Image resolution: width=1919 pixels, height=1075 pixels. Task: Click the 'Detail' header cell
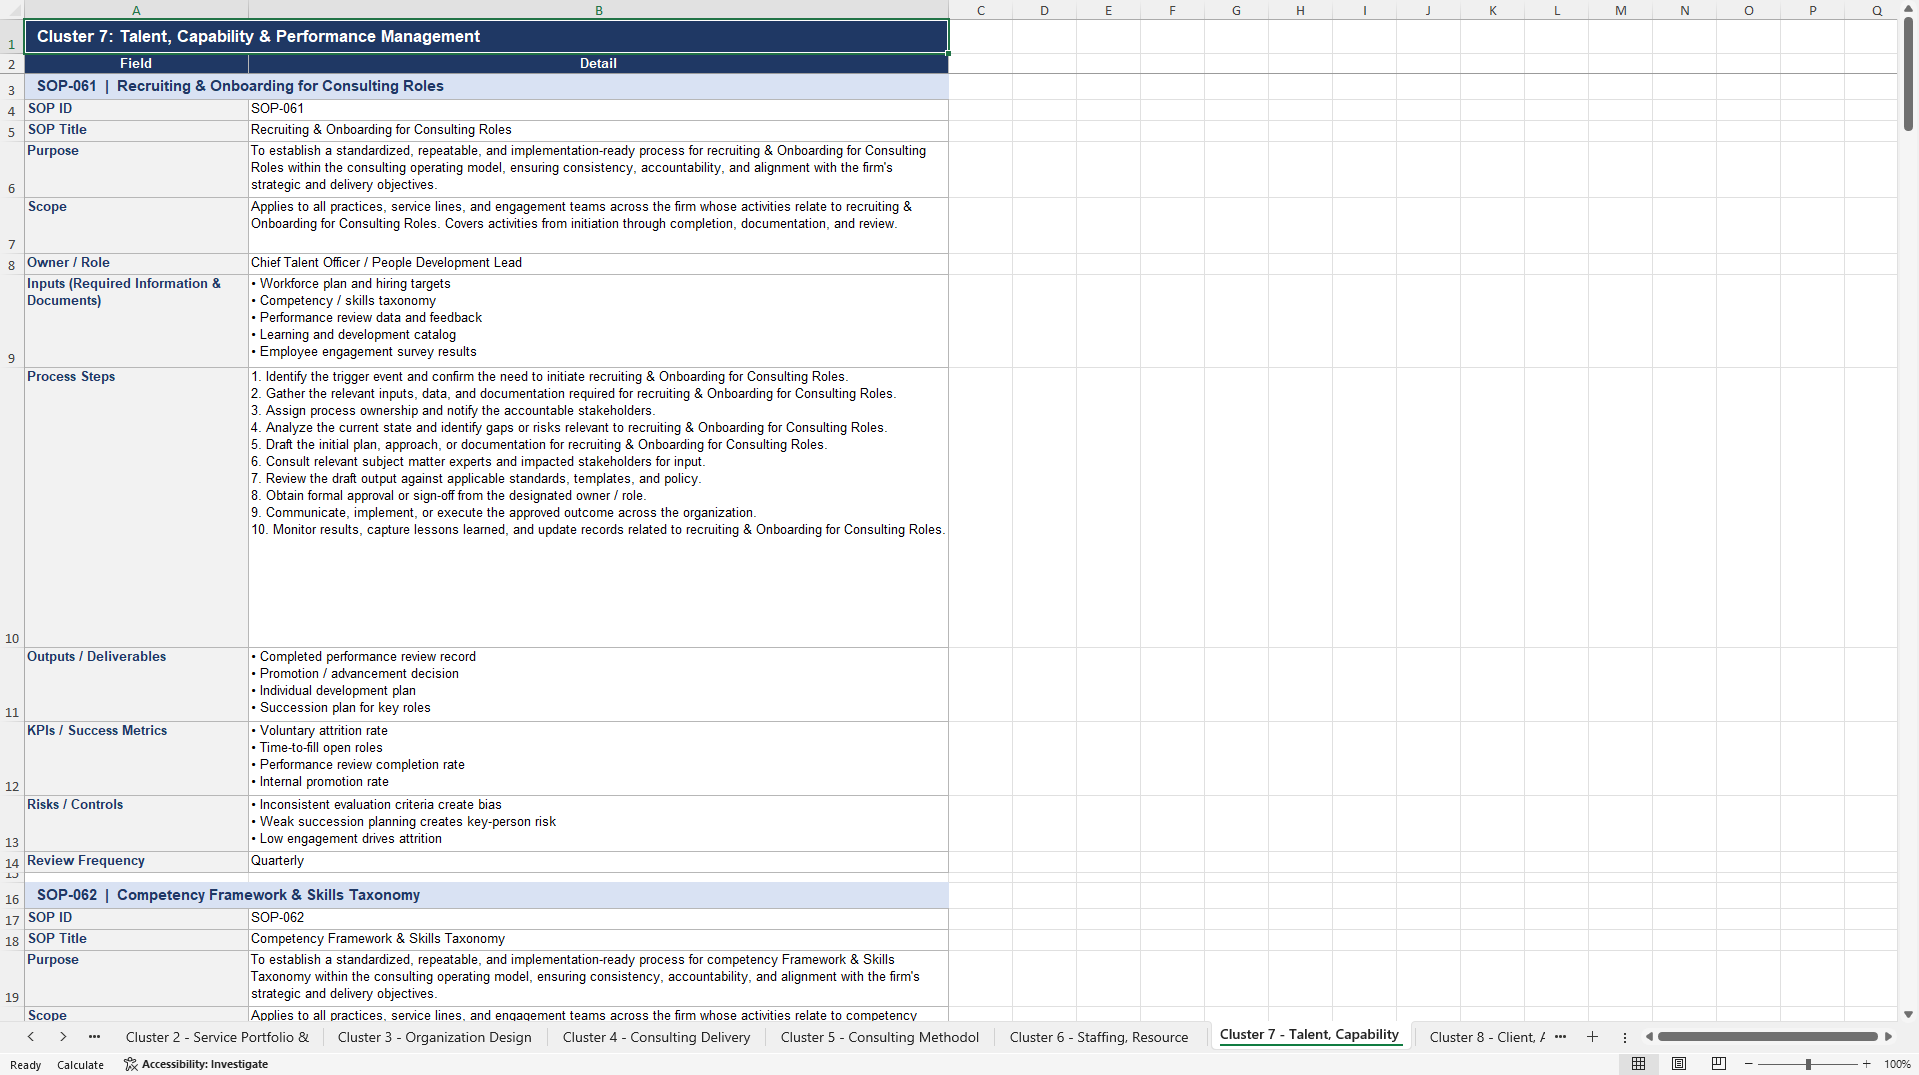coord(598,63)
